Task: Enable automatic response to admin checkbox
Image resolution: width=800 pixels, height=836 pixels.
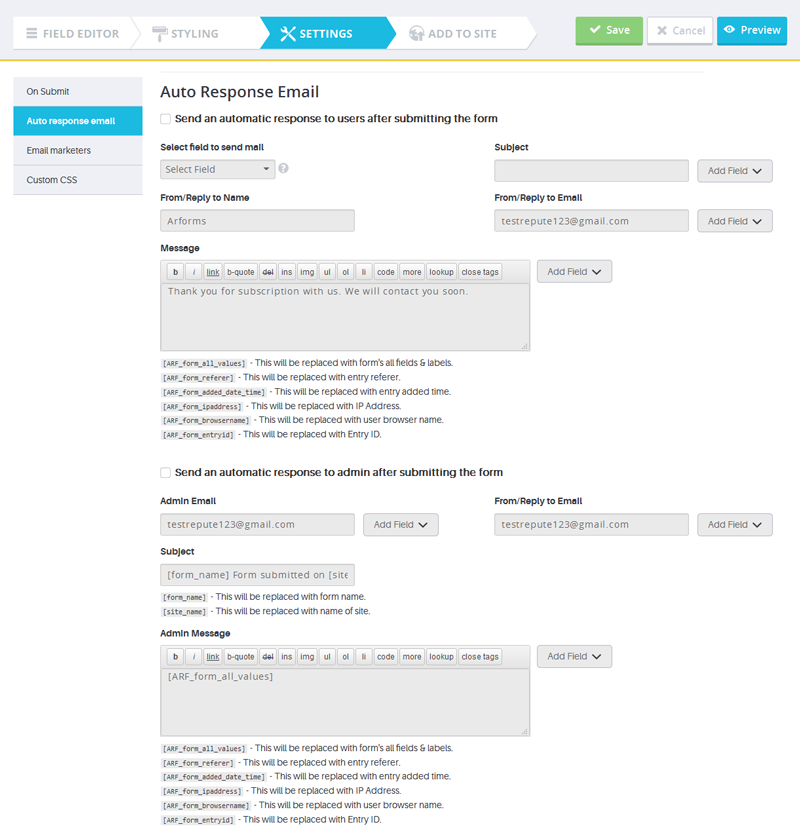Action: click(166, 472)
